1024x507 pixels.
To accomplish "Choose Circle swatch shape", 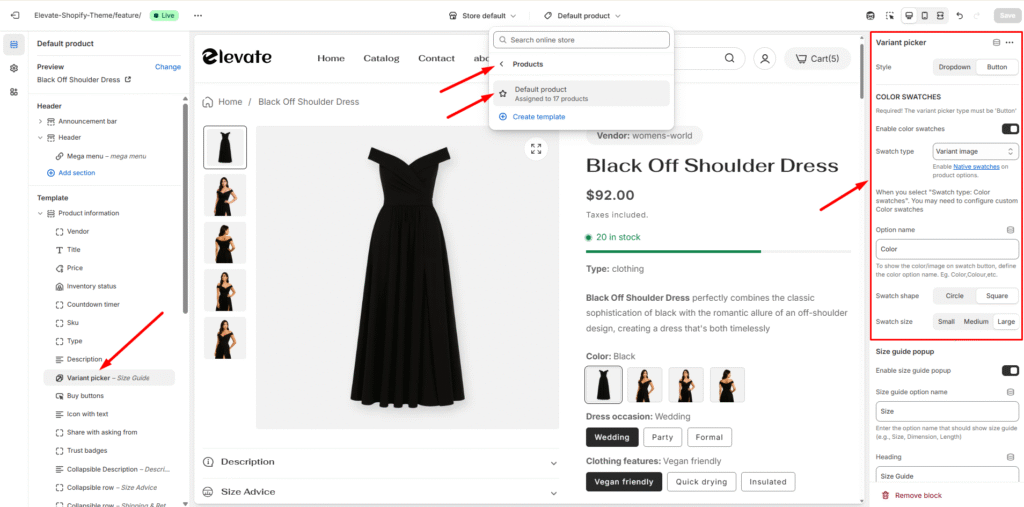I will 955,296.
